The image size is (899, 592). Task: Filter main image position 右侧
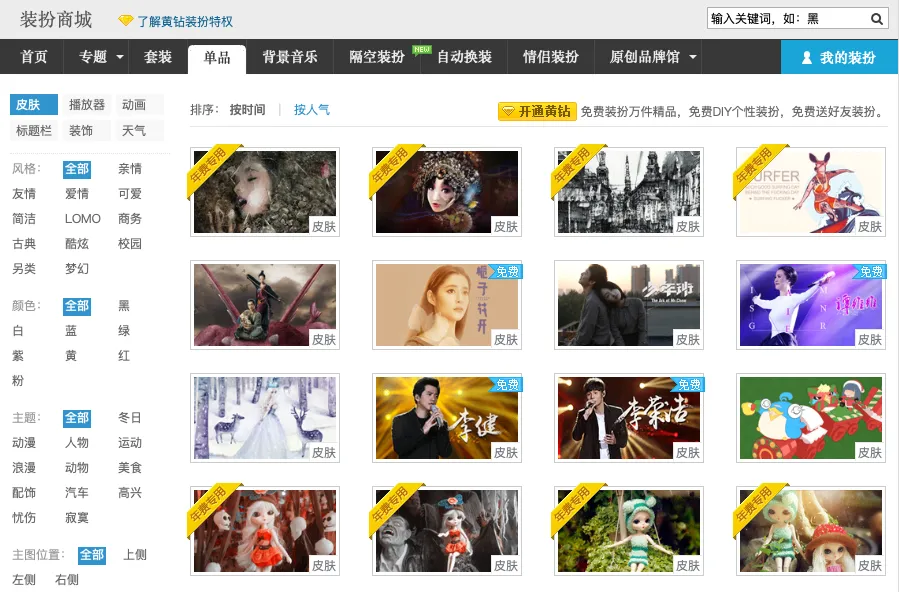(x=67, y=579)
